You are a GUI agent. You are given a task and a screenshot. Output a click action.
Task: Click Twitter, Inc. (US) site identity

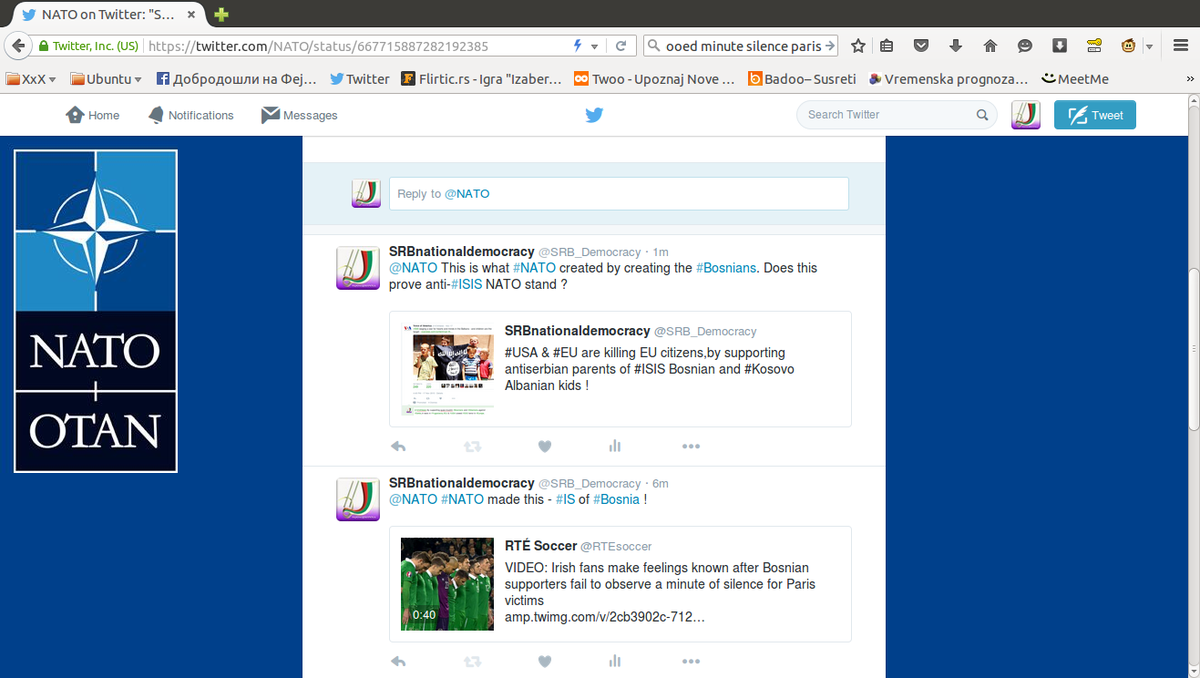[x=88, y=46]
